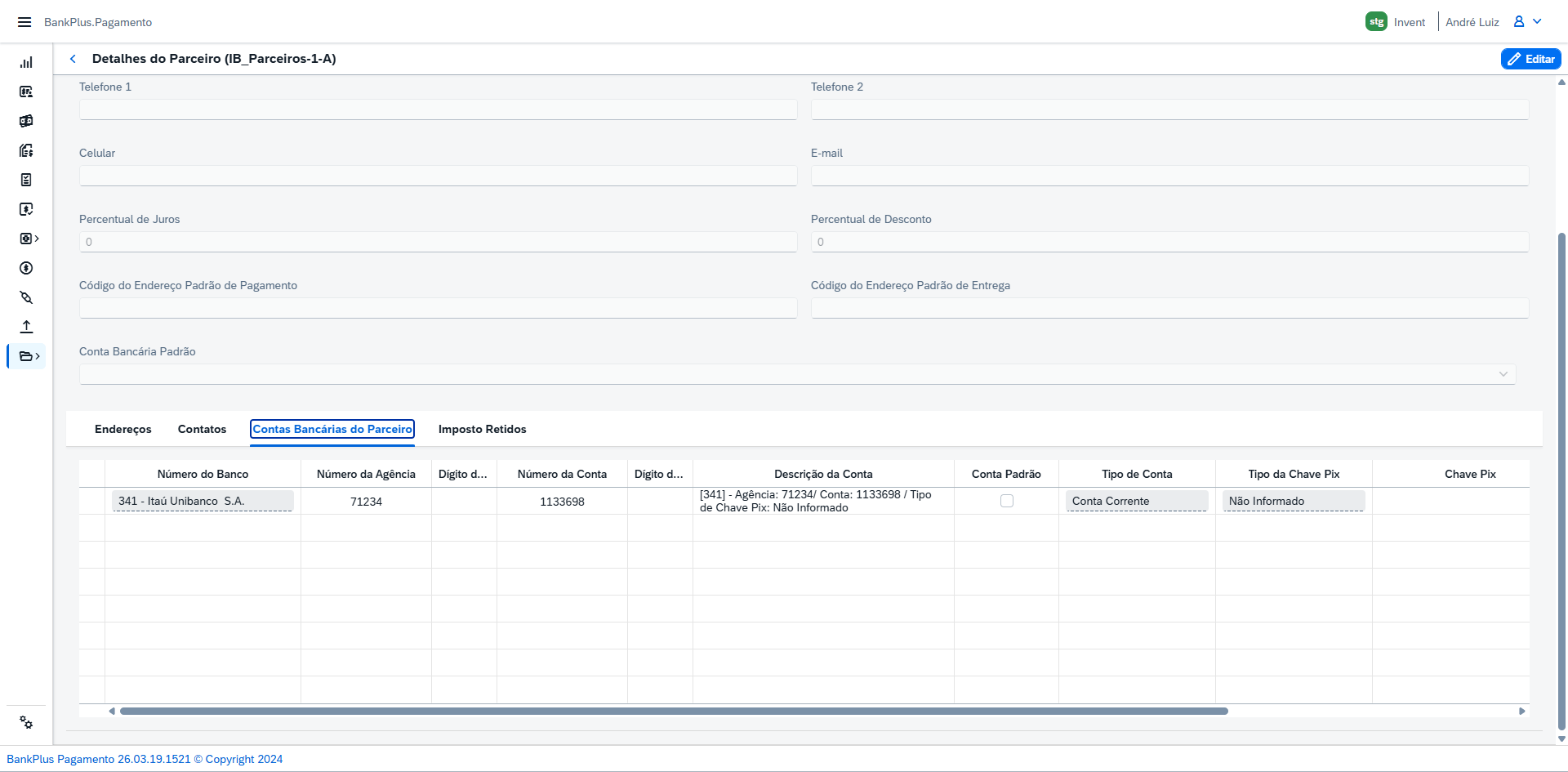Screen dimensions: 1568x772
Task: Click the bar chart dashboard sidebar icon
Action: click(x=26, y=62)
